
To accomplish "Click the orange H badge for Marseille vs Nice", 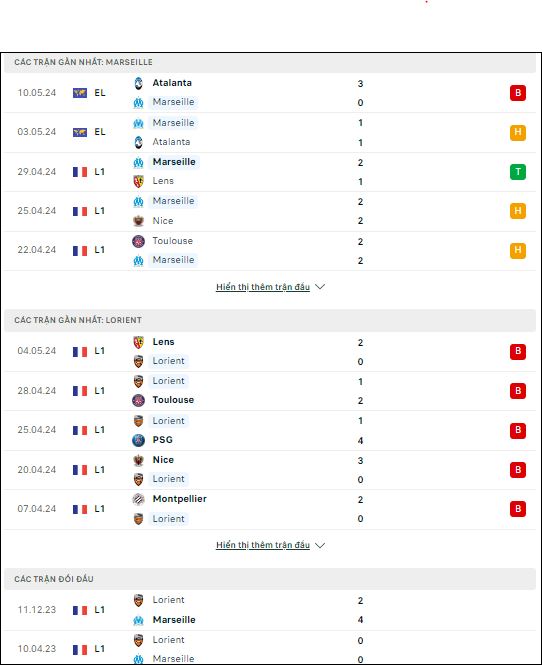I will (518, 211).
